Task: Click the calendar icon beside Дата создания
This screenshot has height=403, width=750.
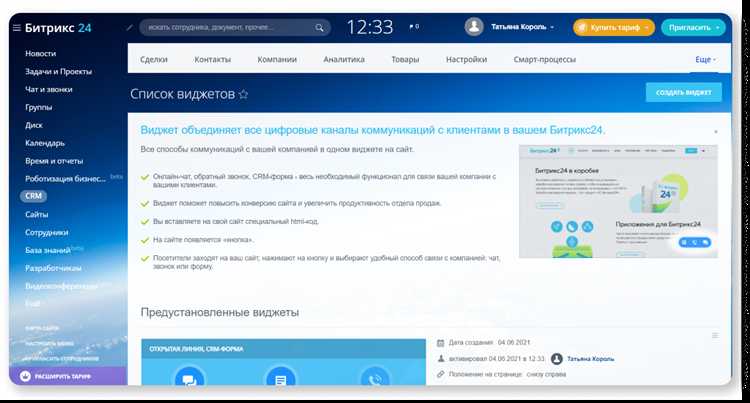Action: (x=441, y=343)
